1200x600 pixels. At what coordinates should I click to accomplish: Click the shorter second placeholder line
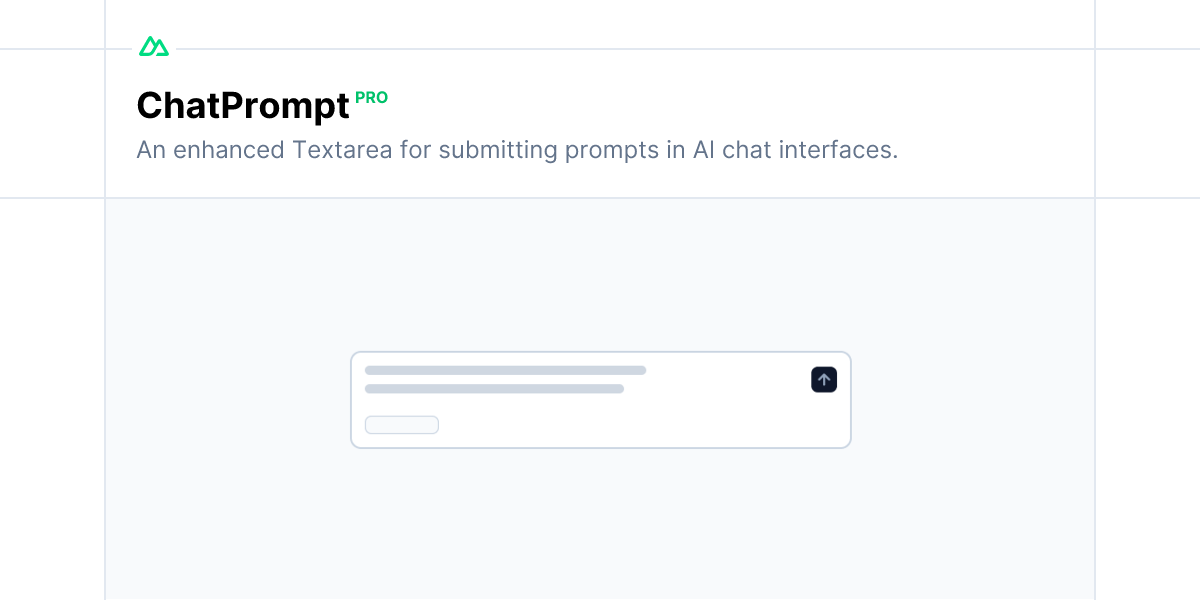(495, 389)
